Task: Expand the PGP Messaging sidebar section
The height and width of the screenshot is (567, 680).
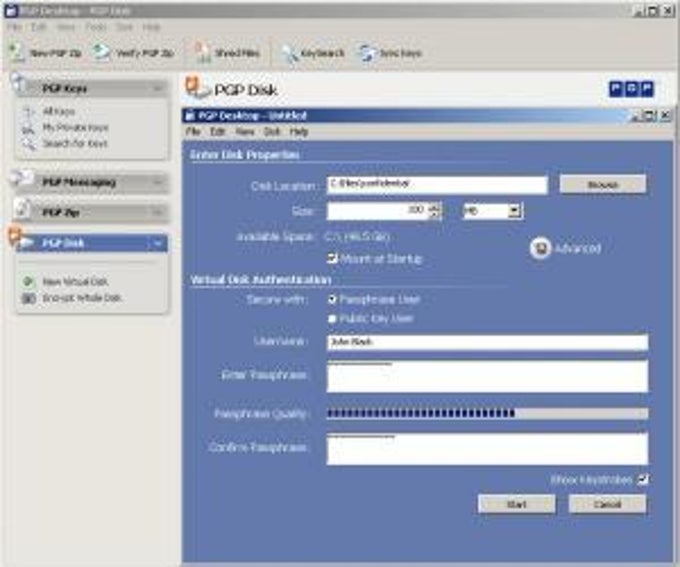Action: (157, 182)
